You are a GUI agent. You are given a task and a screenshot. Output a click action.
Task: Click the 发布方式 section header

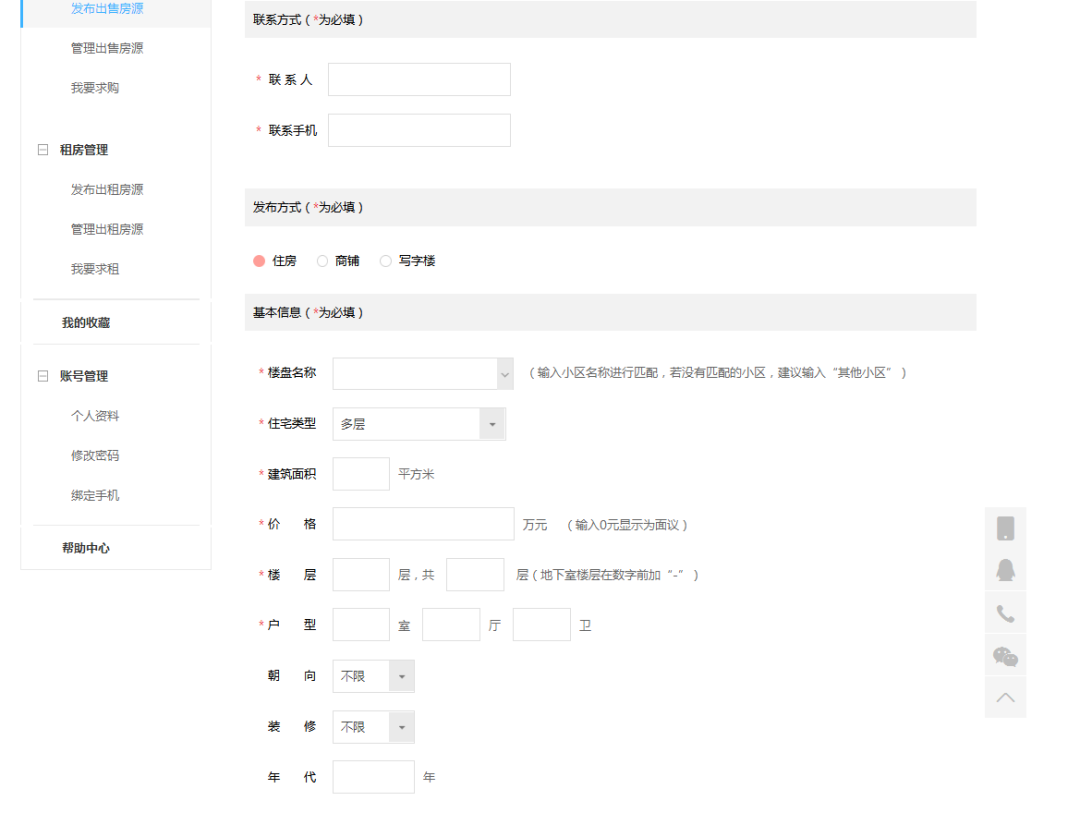(610, 207)
